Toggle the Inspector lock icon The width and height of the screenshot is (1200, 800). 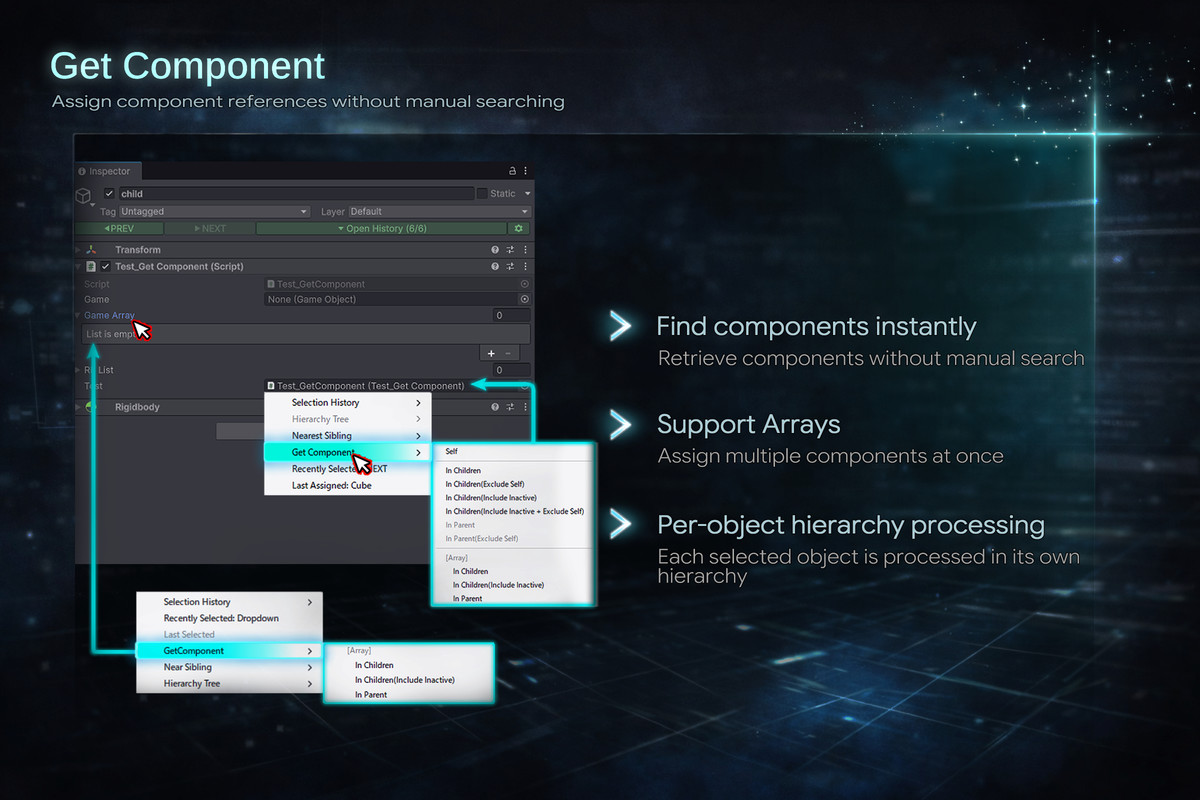(x=512, y=169)
